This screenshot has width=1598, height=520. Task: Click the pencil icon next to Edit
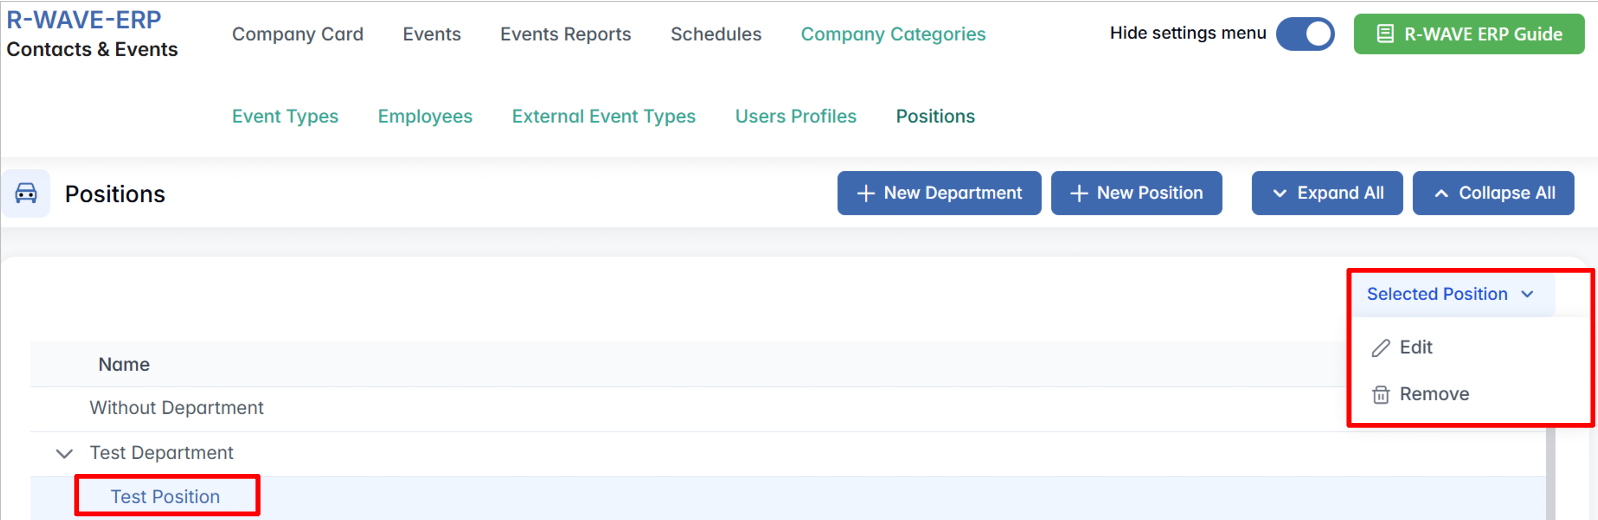pyautogui.click(x=1381, y=348)
